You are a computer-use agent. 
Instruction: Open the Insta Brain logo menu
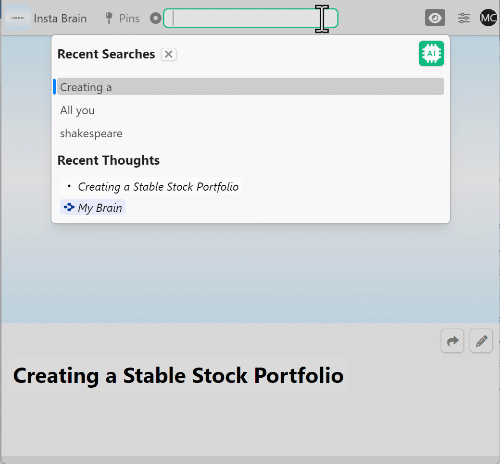click(18, 18)
